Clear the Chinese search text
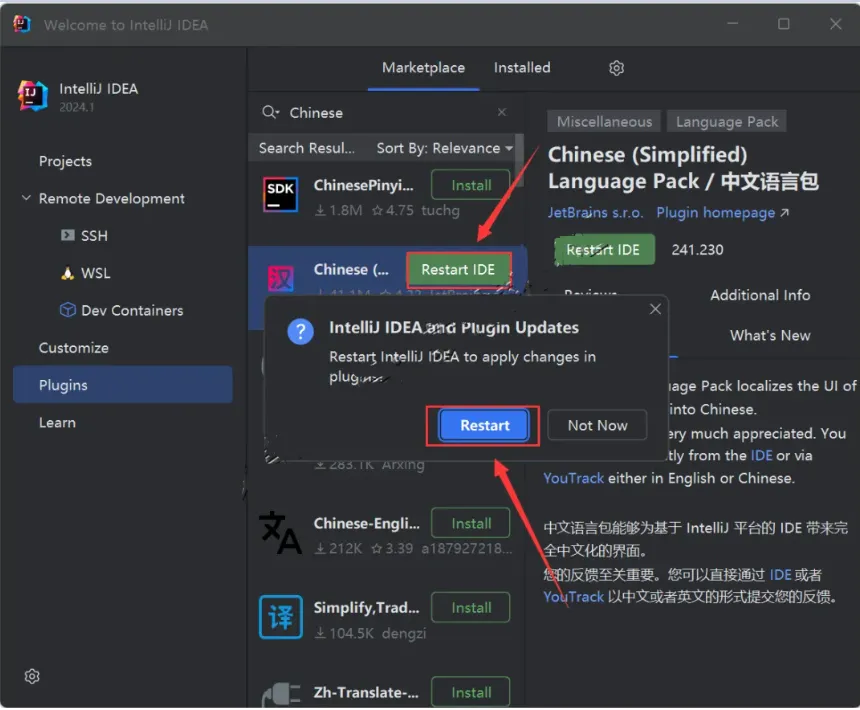The width and height of the screenshot is (860, 710). click(x=501, y=112)
